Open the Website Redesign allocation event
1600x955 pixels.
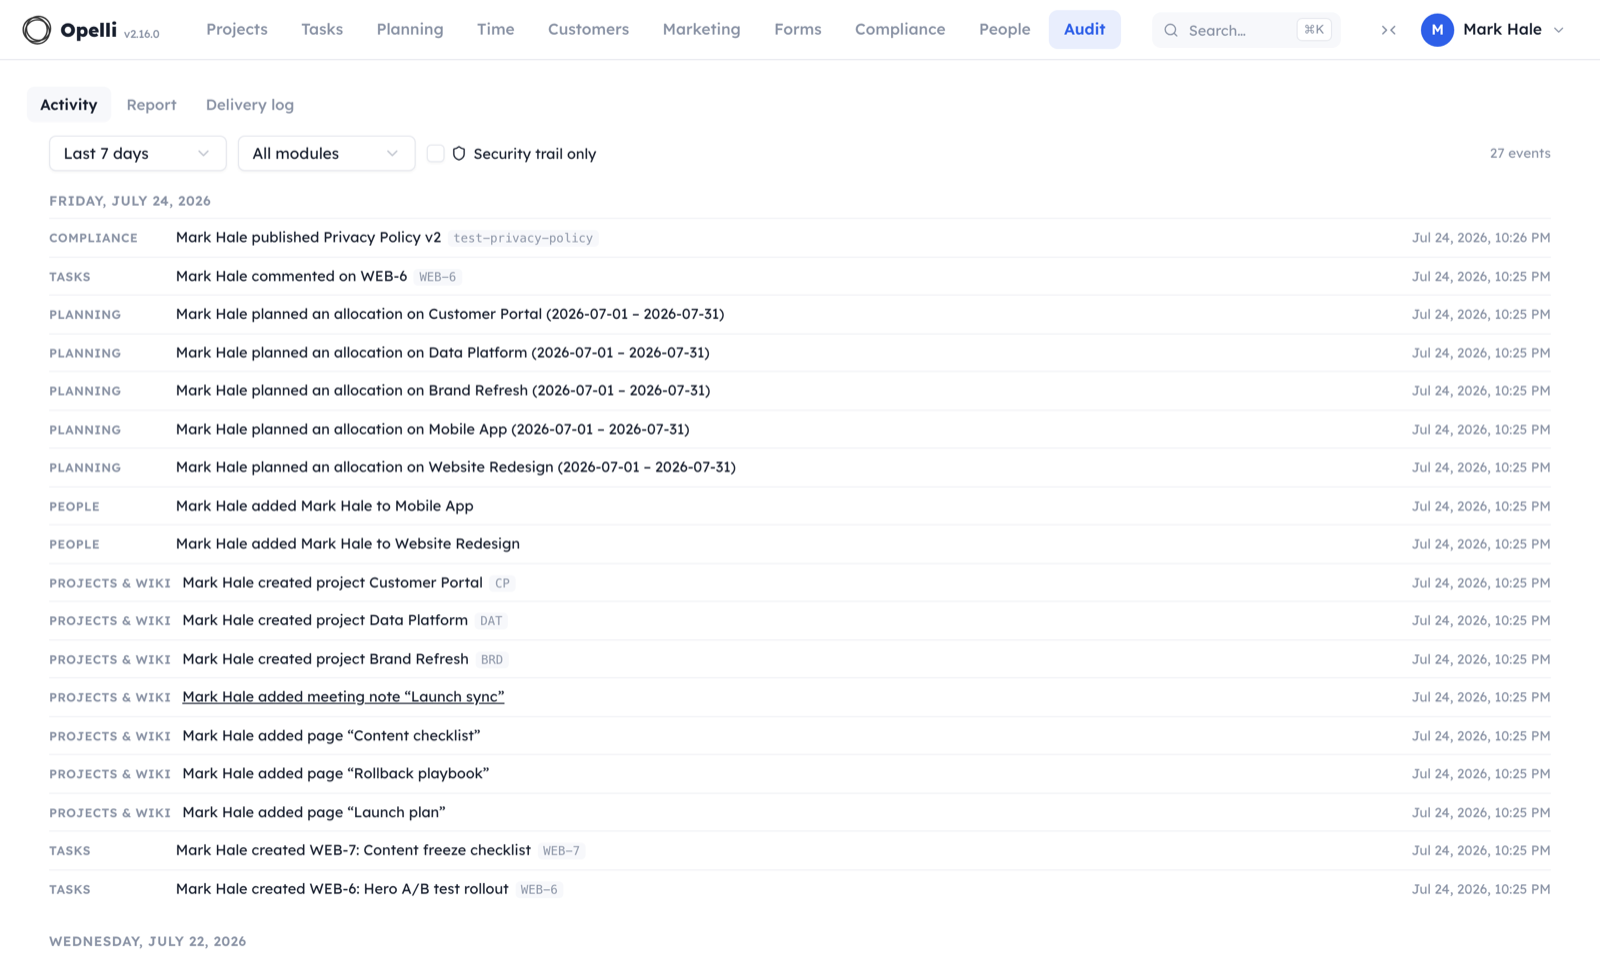coord(455,467)
